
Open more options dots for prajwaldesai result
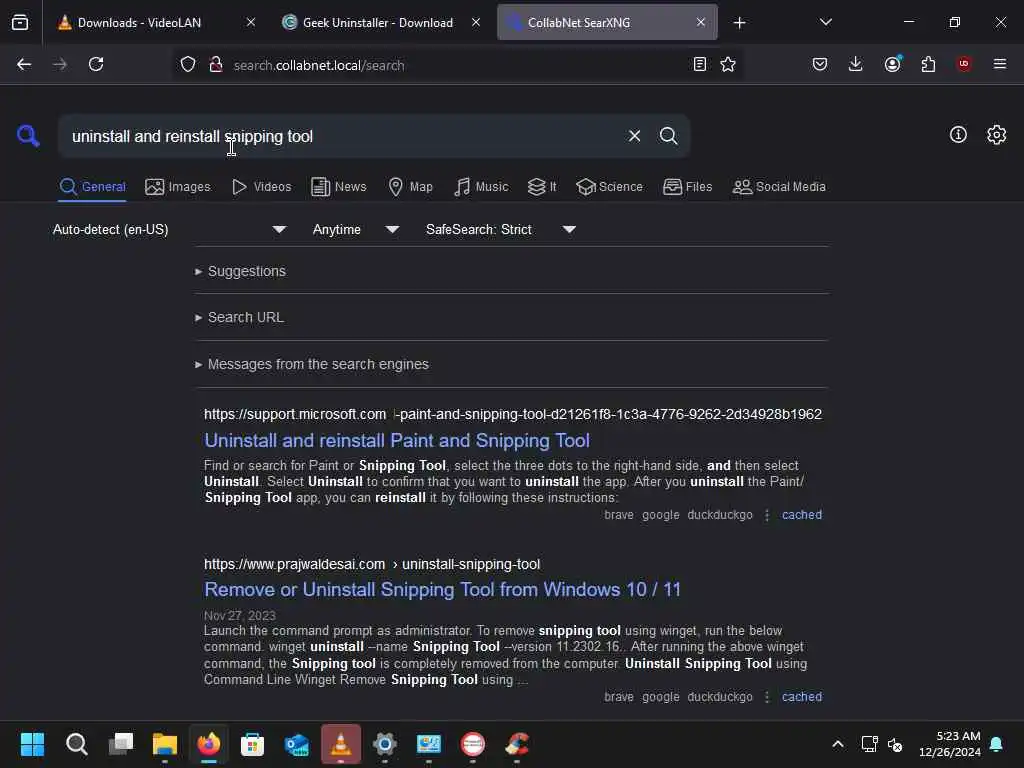(767, 697)
